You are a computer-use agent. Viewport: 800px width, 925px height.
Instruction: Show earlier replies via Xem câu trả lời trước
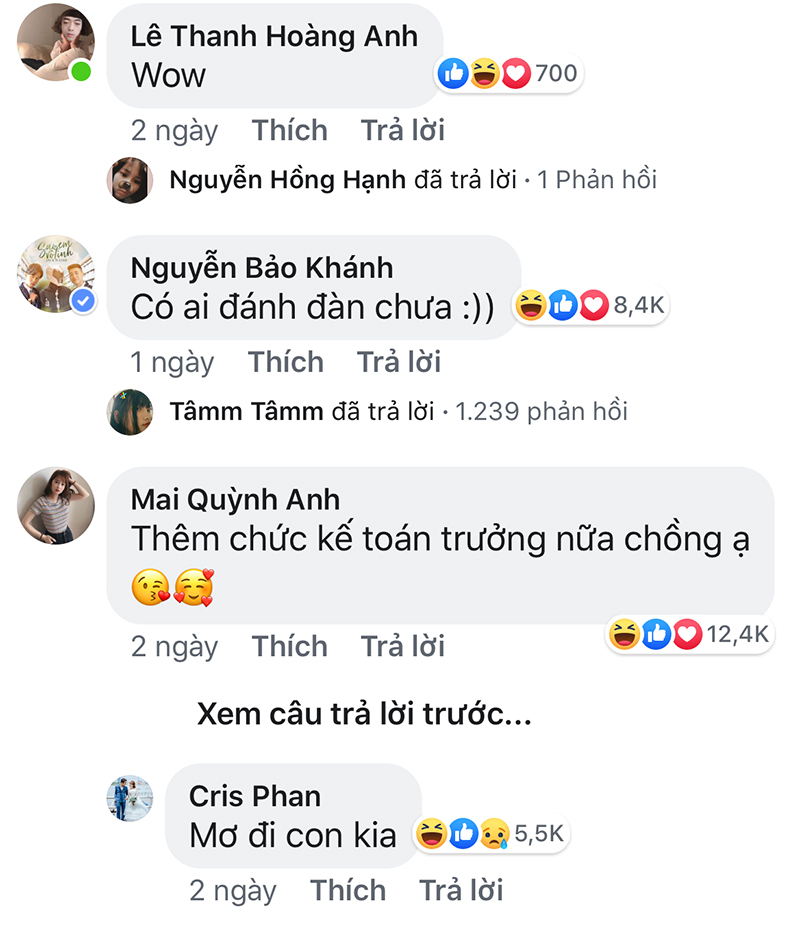364,714
